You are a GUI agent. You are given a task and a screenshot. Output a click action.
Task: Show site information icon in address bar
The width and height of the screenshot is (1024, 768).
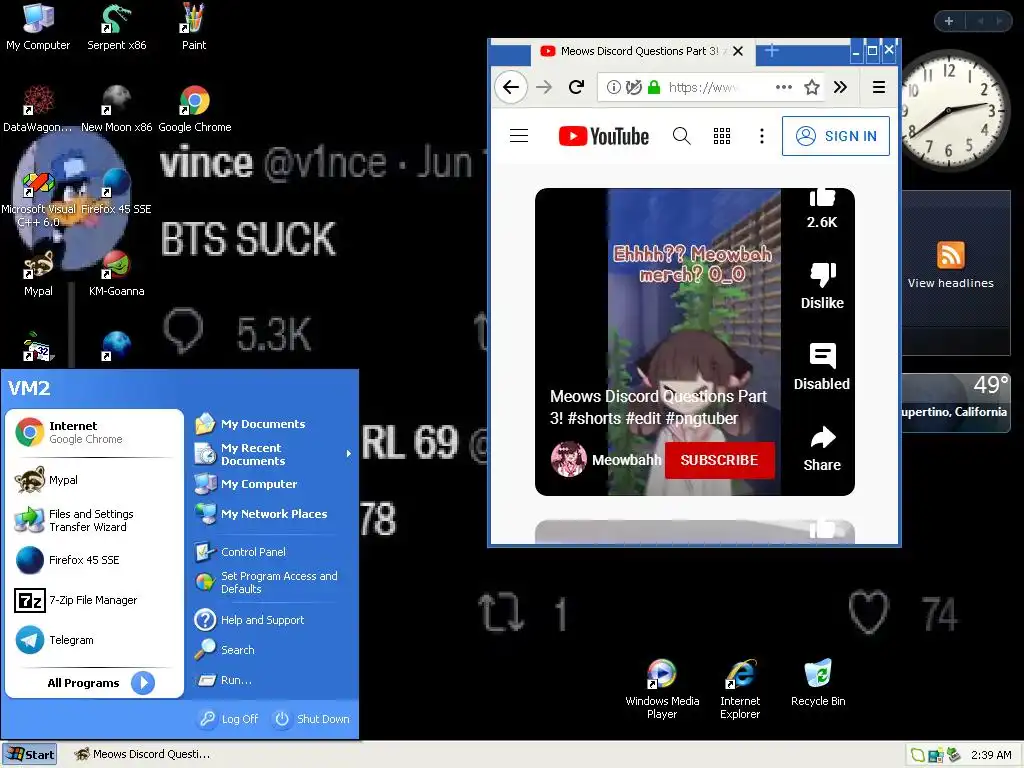point(613,87)
